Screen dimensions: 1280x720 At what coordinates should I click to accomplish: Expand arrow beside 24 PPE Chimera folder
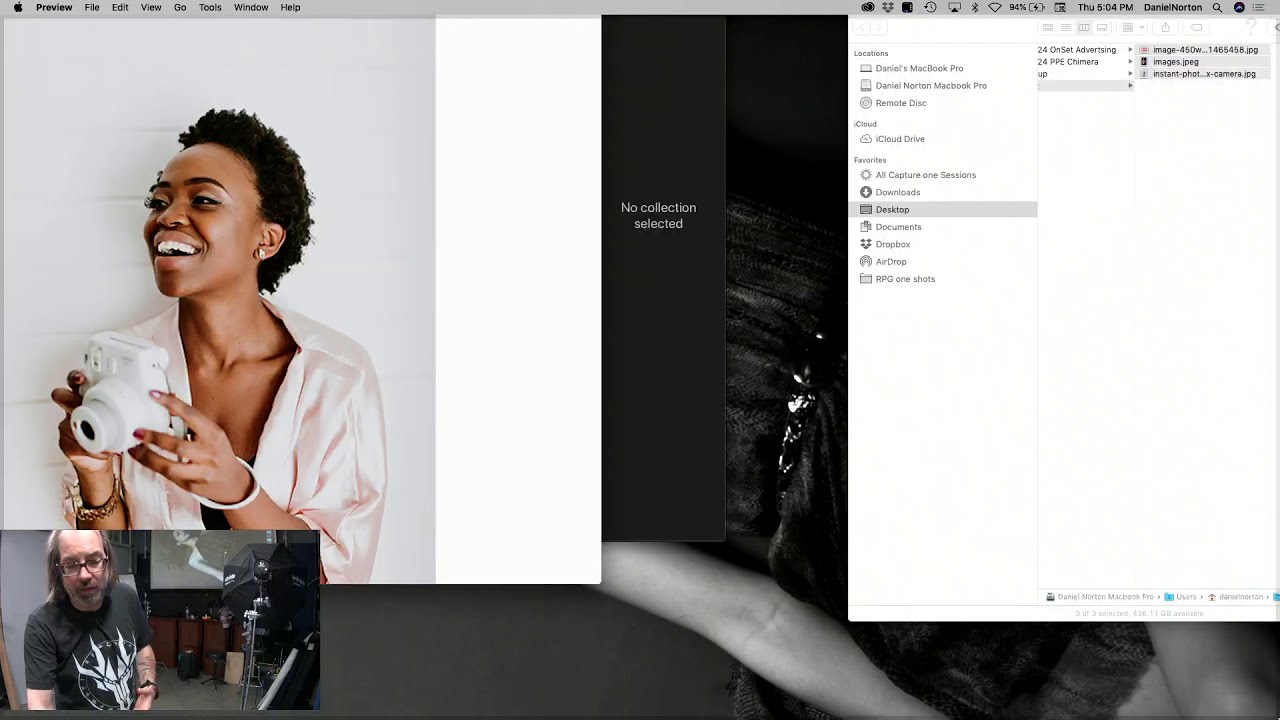[x=1130, y=62]
